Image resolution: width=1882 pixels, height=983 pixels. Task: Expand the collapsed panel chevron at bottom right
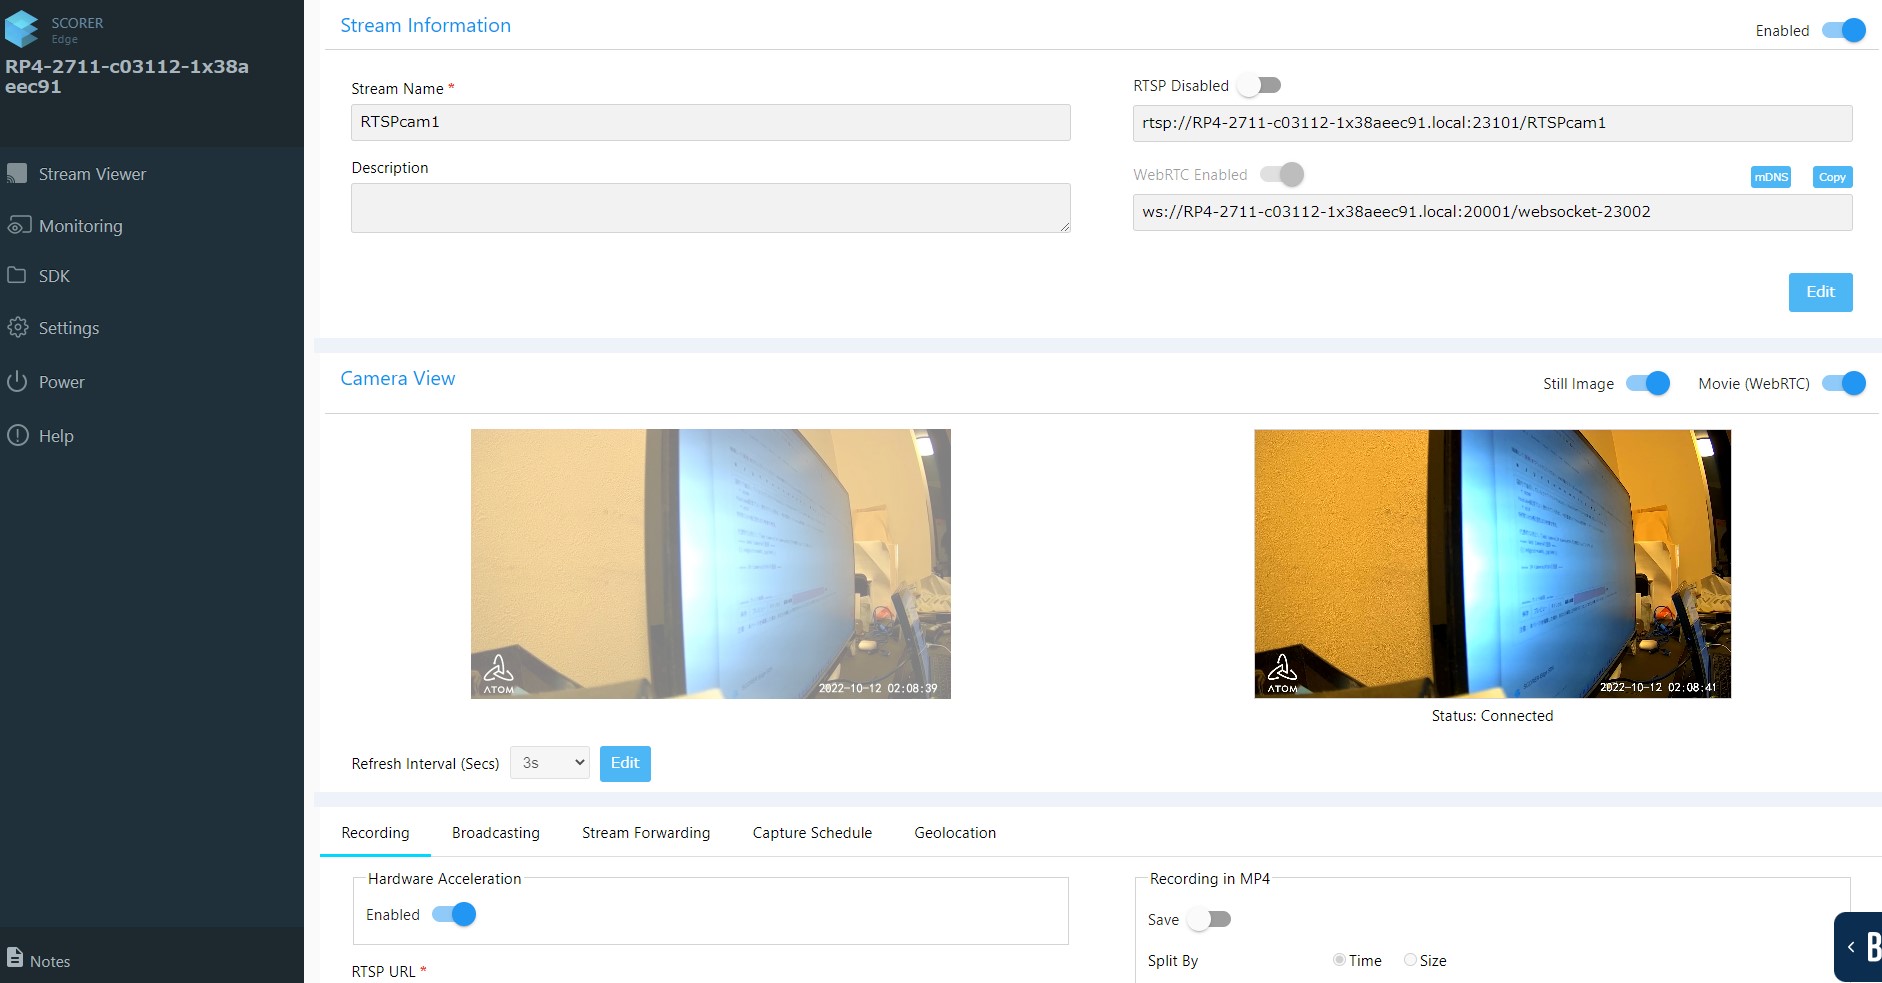point(1851,947)
